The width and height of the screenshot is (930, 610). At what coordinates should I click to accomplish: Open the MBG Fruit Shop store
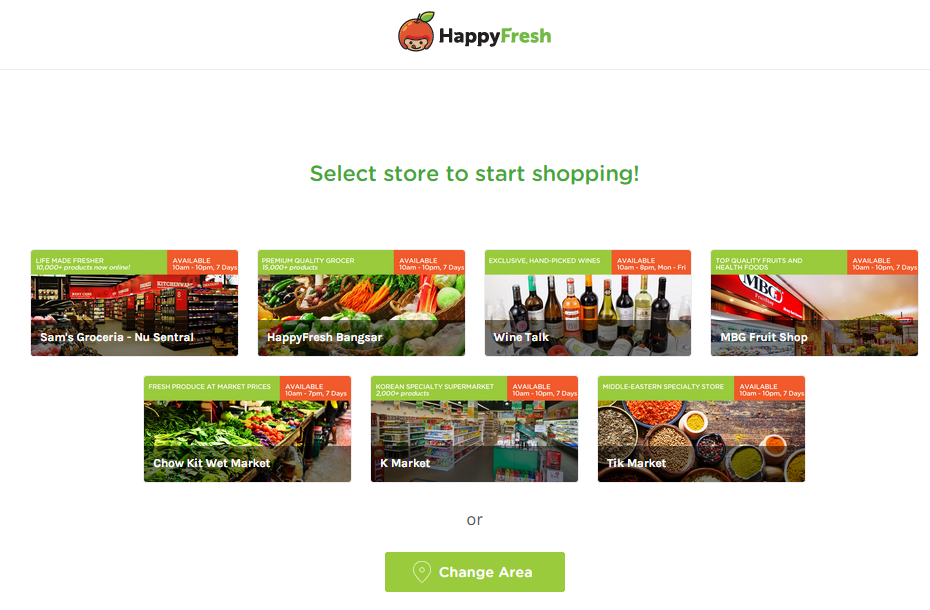tap(814, 303)
